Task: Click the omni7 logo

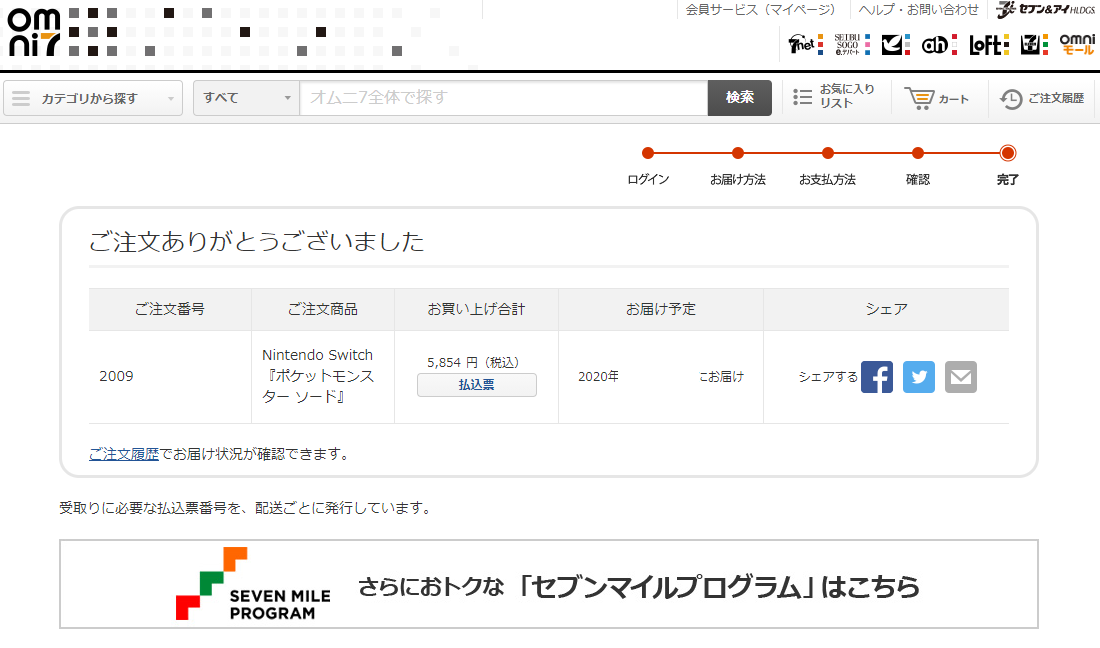Action: (34, 32)
